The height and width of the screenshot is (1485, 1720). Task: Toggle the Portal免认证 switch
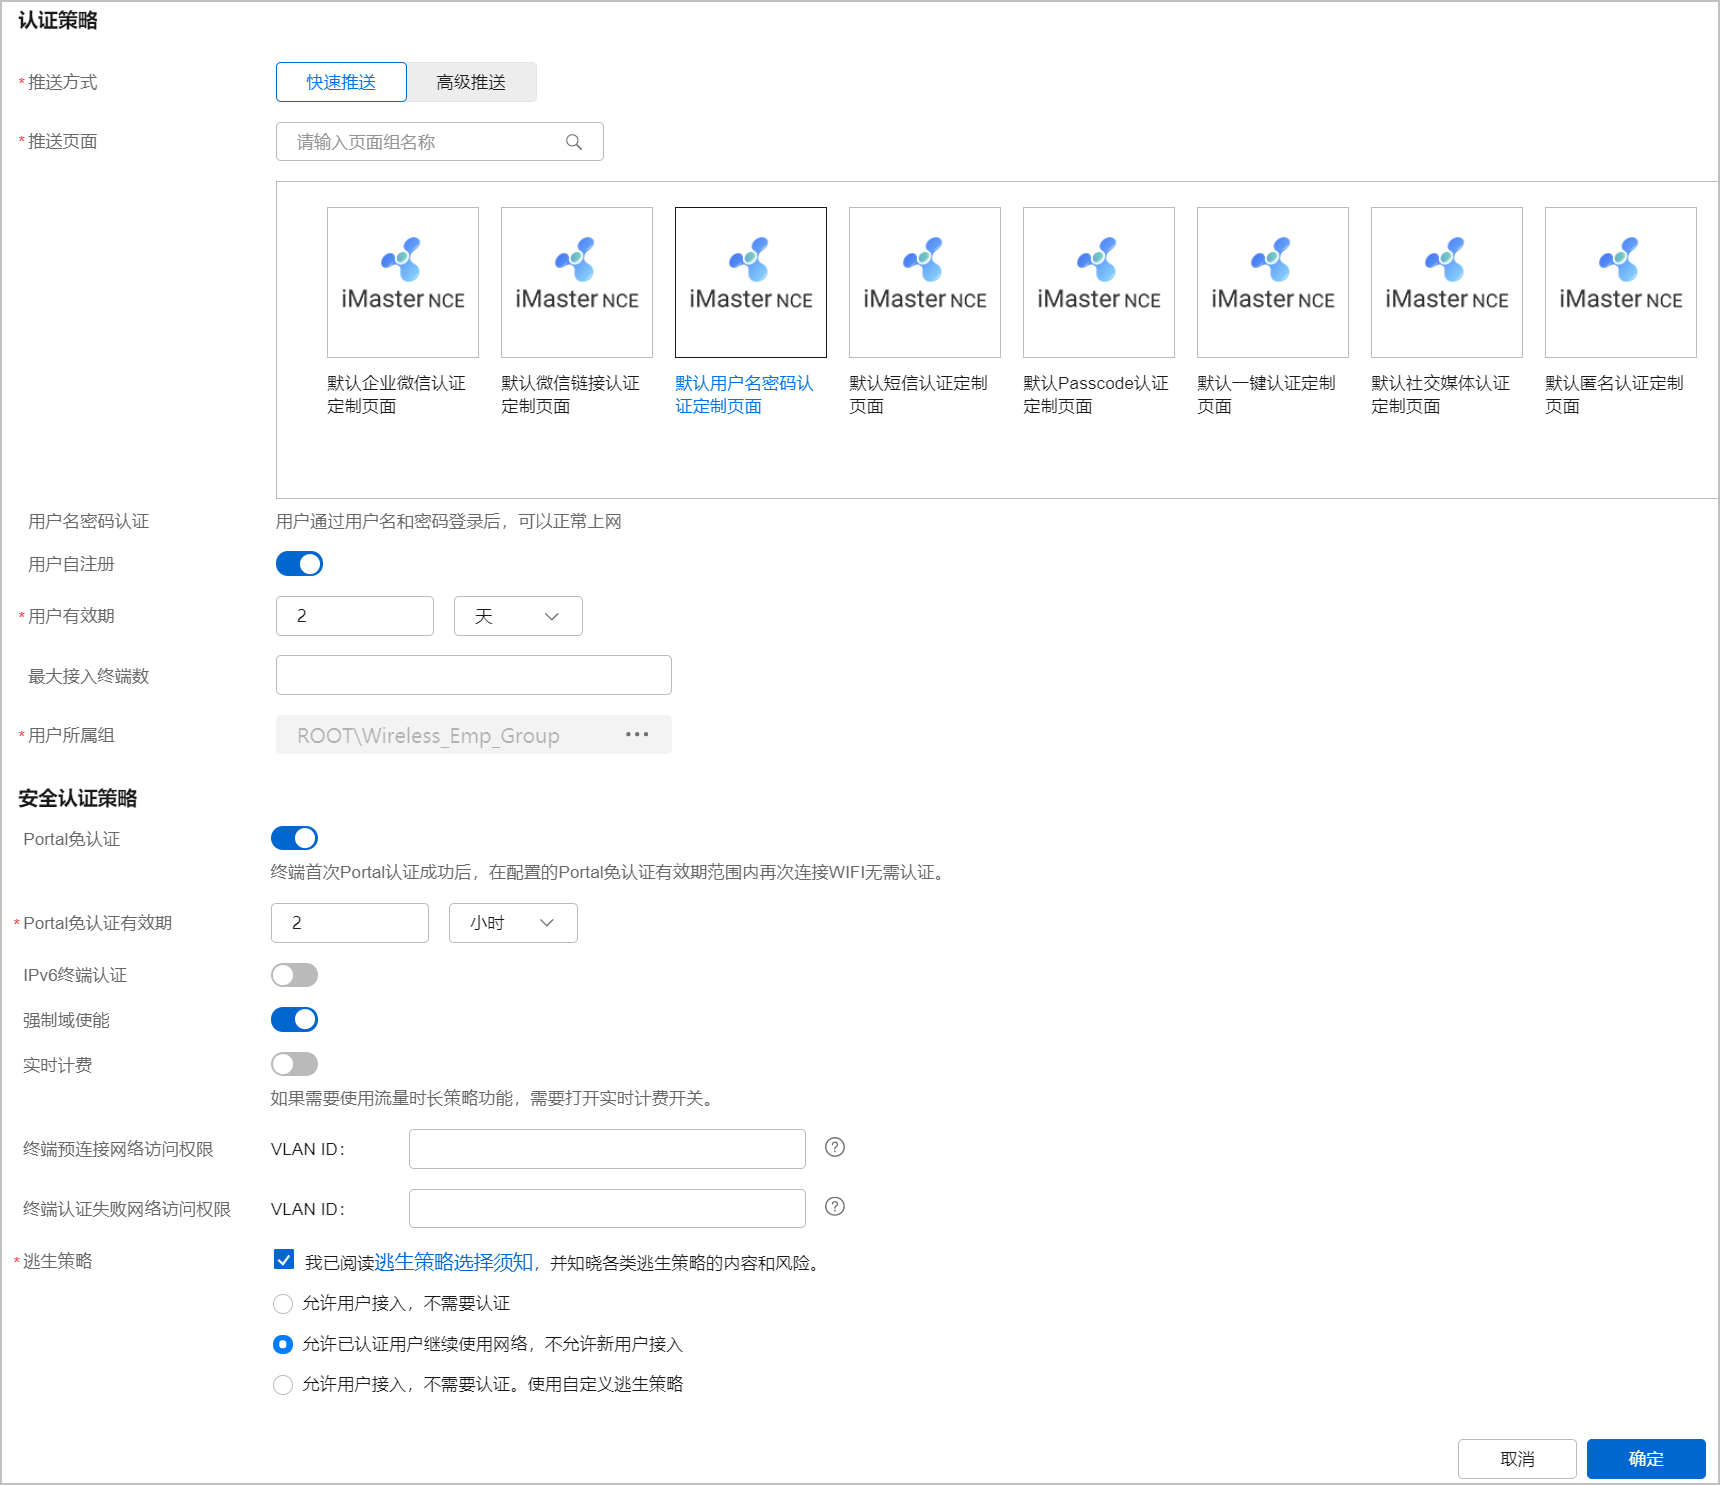coord(294,838)
